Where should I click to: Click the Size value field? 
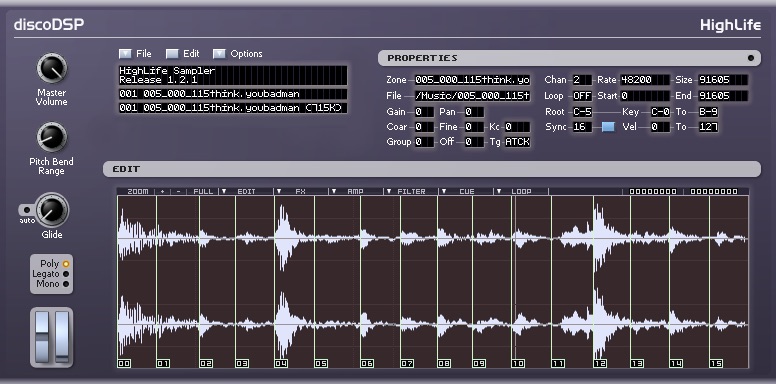click(x=723, y=80)
